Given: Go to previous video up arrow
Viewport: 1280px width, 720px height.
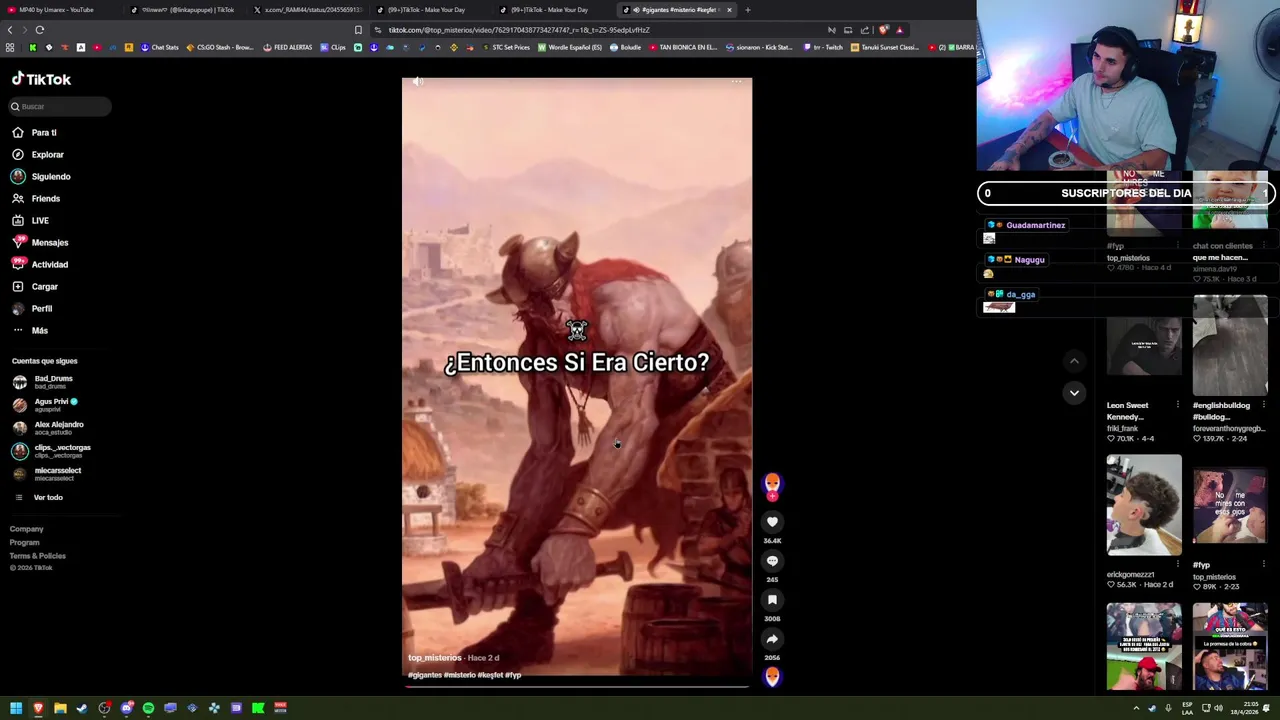Looking at the screenshot, I should (1074, 361).
